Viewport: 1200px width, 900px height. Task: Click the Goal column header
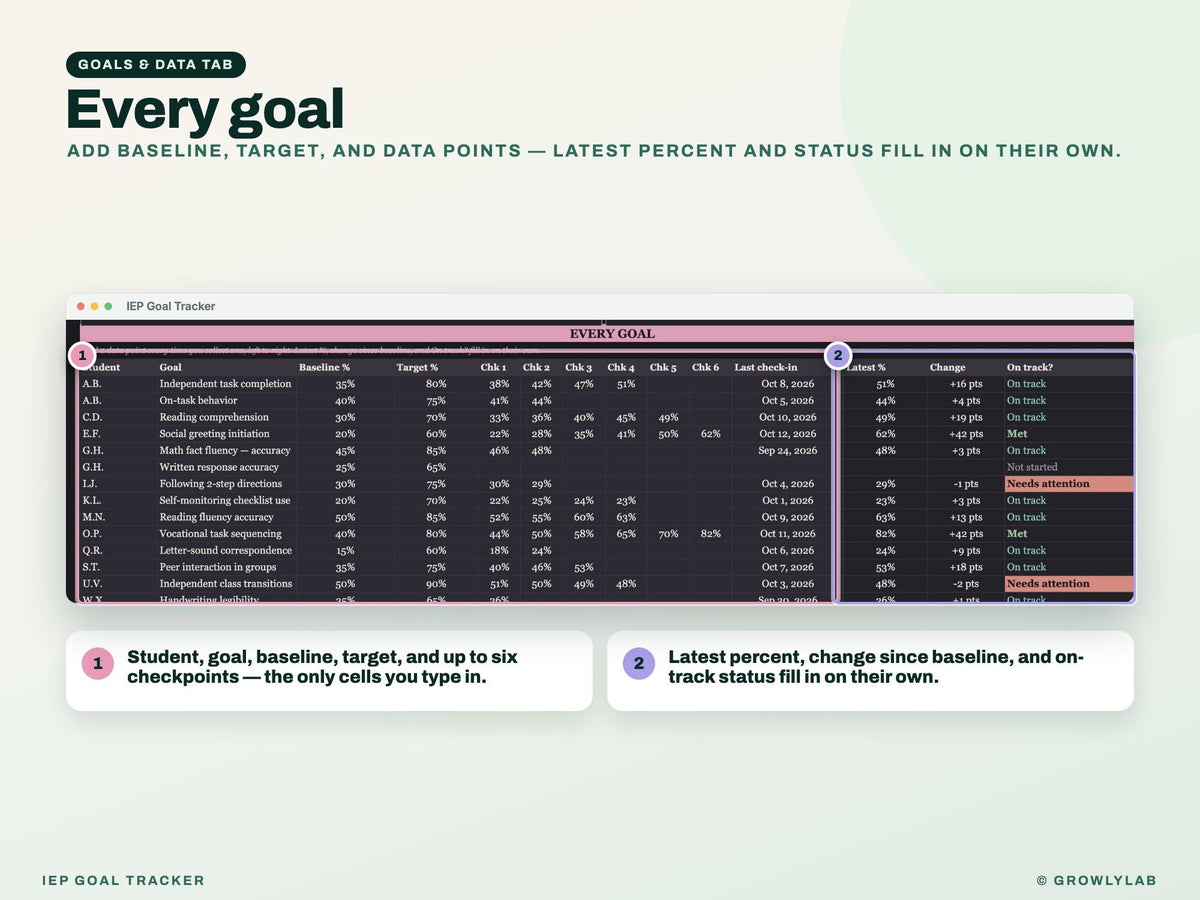pyautogui.click(x=170, y=367)
